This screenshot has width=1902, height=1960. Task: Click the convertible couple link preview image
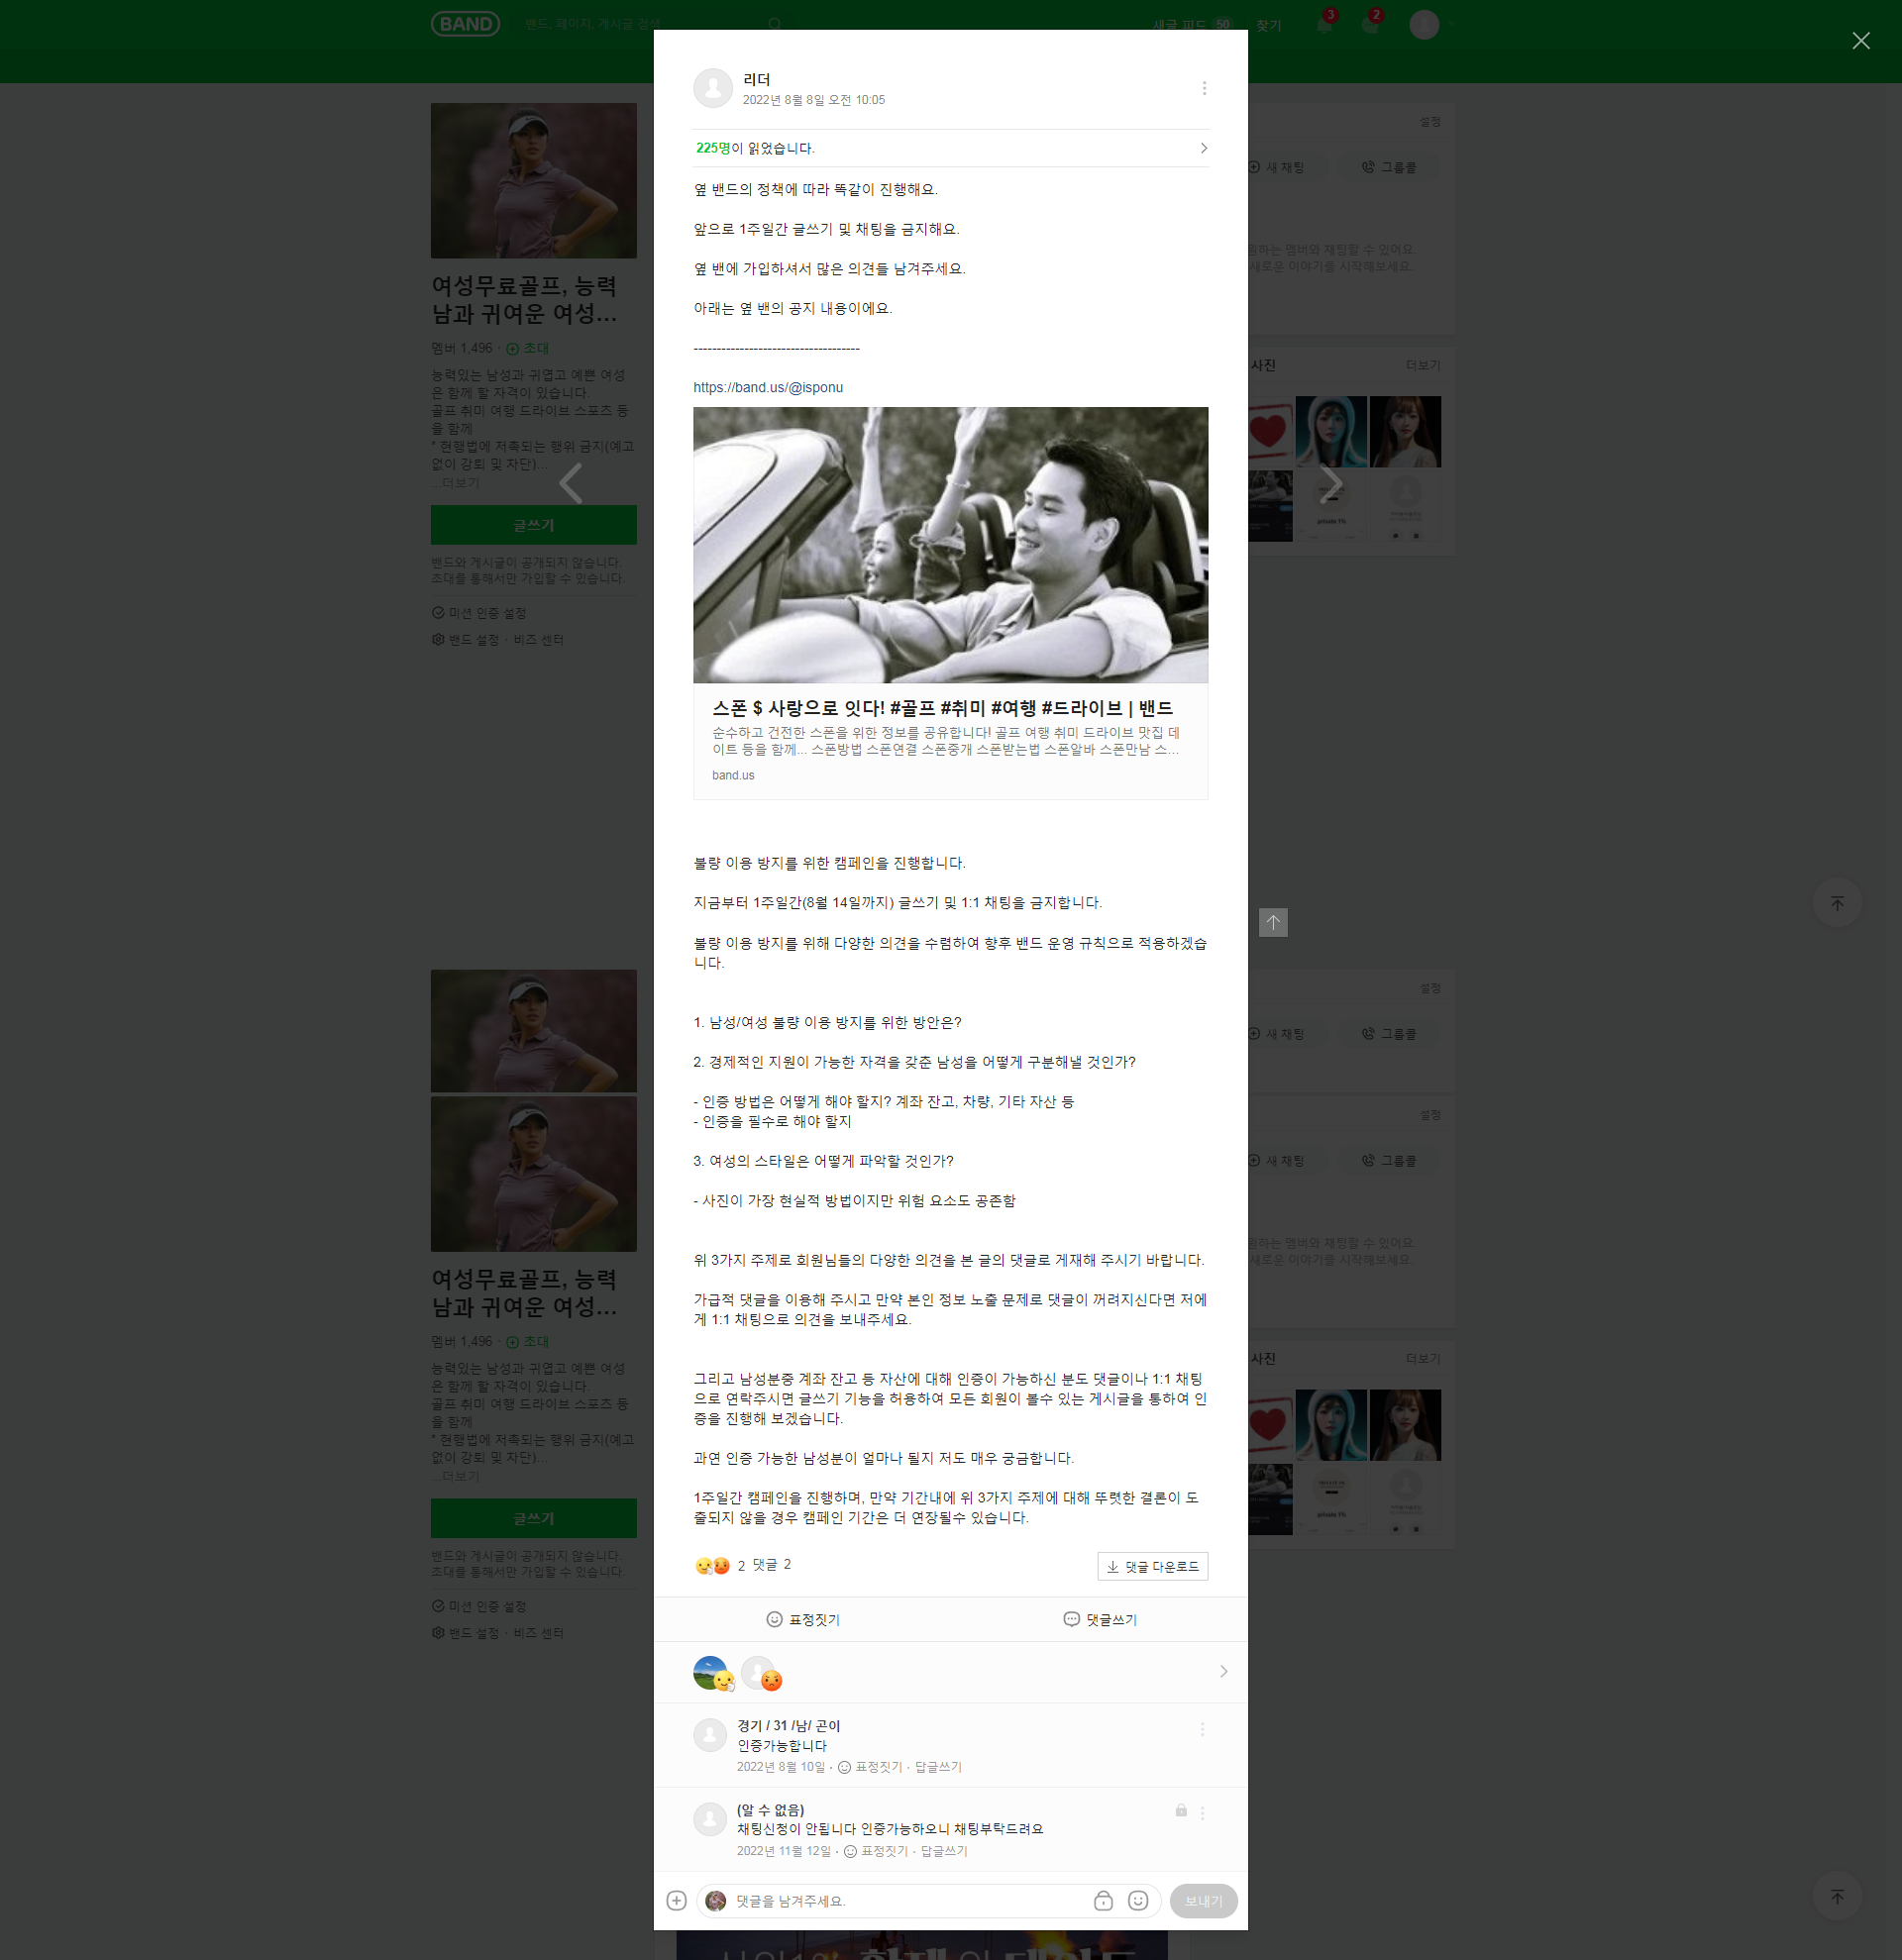click(950, 545)
